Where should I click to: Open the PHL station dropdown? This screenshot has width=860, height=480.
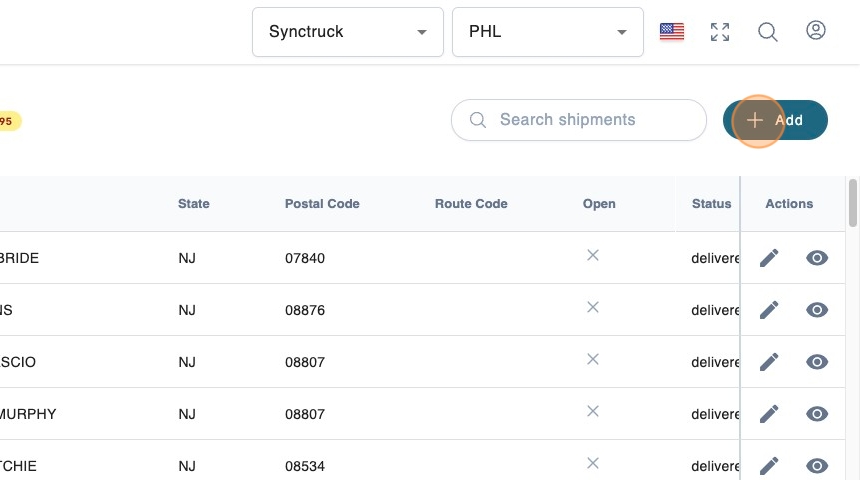coord(547,32)
